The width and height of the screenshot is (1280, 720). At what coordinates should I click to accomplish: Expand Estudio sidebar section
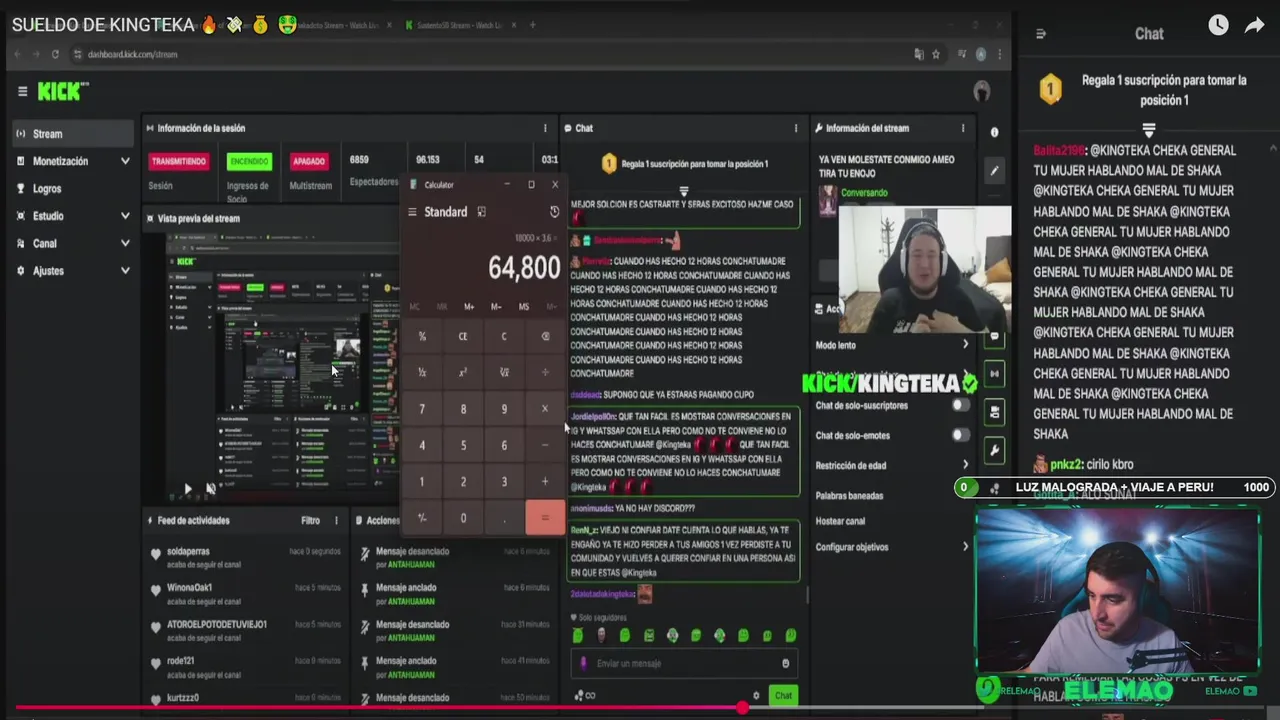click(73, 216)
